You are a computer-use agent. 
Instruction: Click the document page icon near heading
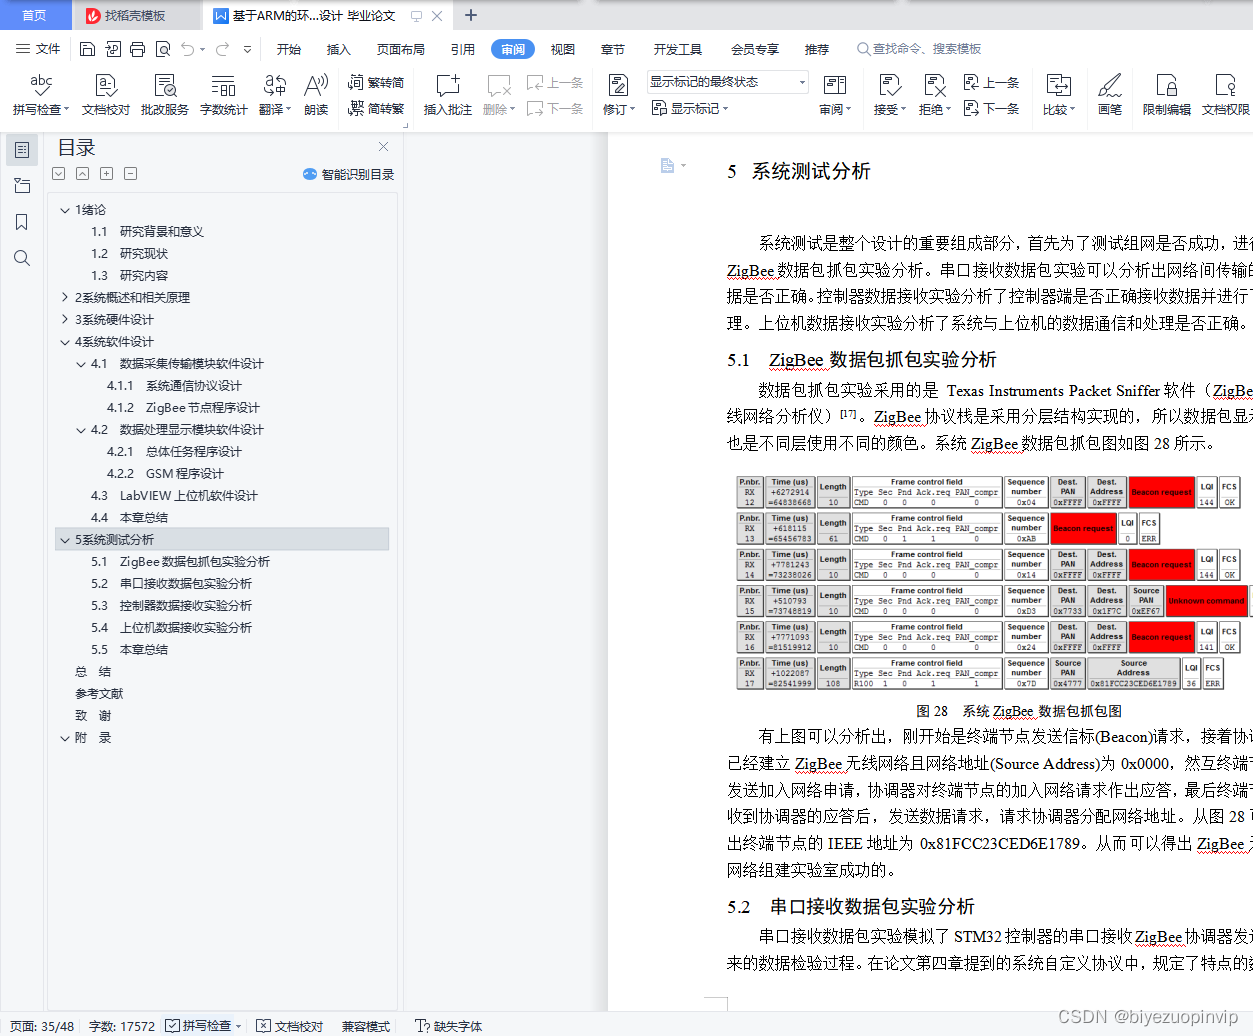(667, 166)
